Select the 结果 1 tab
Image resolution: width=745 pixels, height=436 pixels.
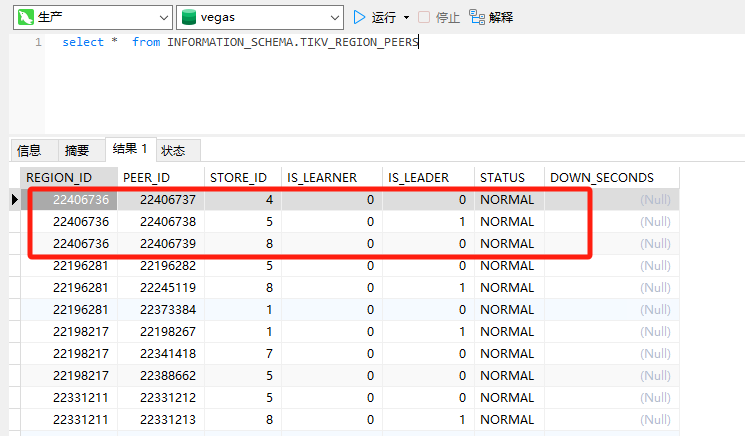pyautogui.click(x=130, y=149)
